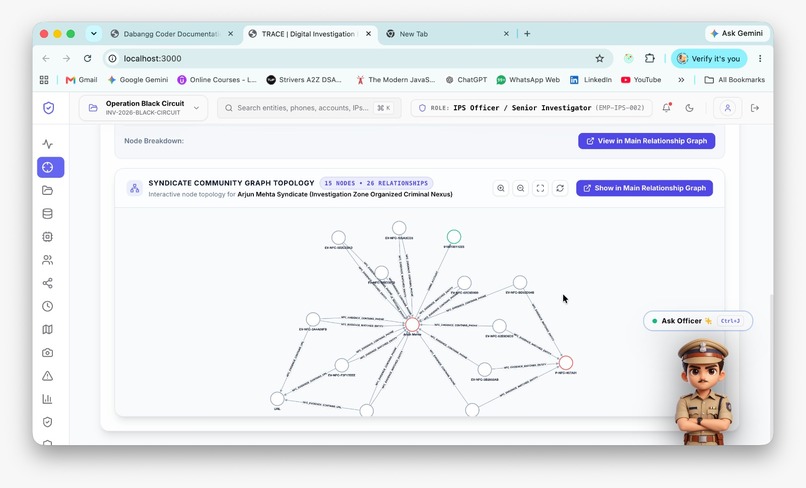The image size is (806, 488).
Task: Click View in Main Relationship Graph button
Action: (647, 141)
